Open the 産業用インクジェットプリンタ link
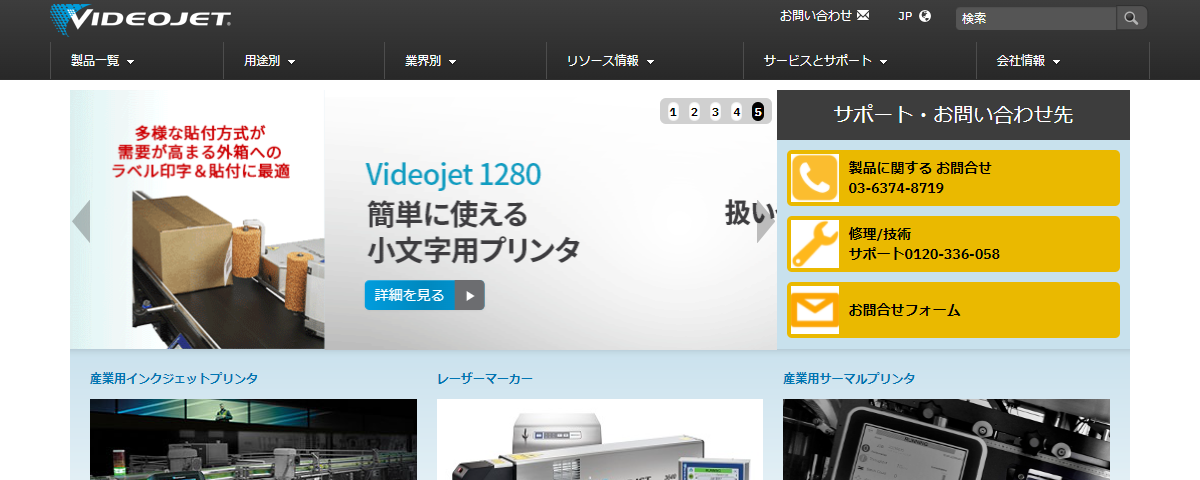Screen dimensions: 1200x480 coord(174,379)
